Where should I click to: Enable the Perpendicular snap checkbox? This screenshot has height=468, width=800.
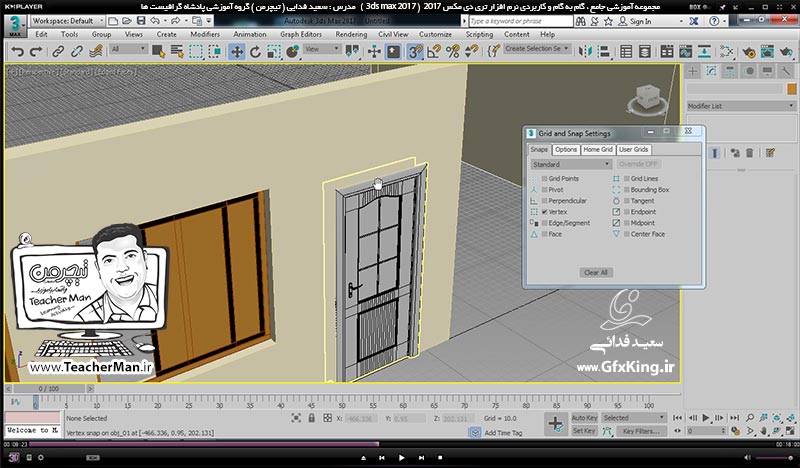(544, 201)
